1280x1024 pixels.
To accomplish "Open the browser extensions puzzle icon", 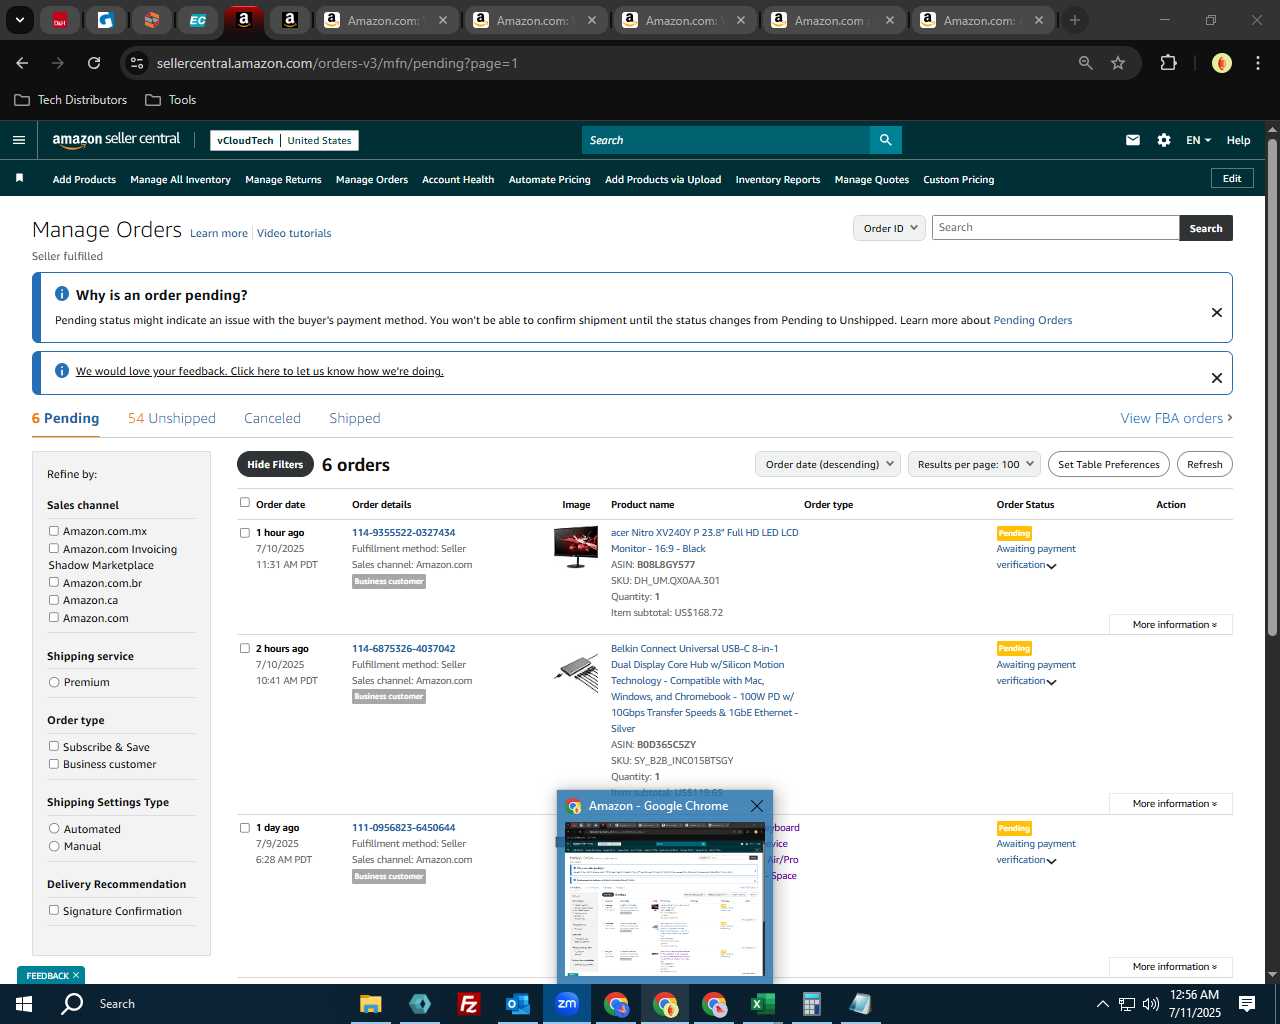I will [1168, 63].
